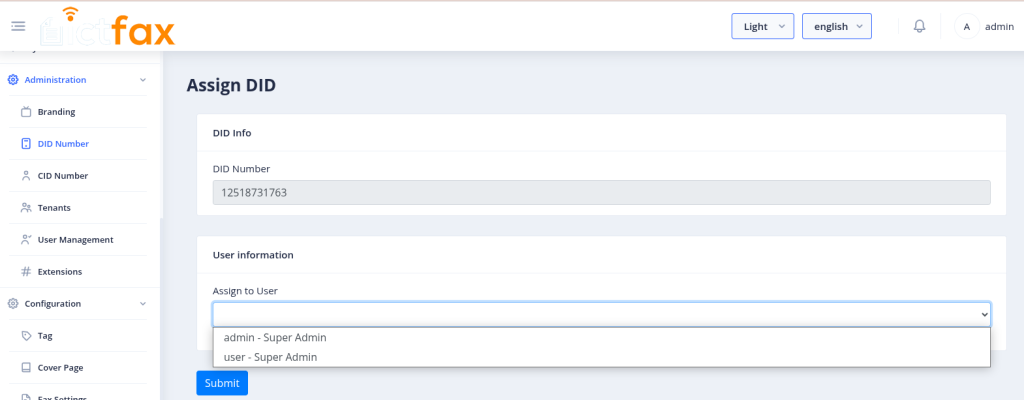Screen dimensions: 1024x400
Task: Click the CID Number person icon
Action: 27,176
